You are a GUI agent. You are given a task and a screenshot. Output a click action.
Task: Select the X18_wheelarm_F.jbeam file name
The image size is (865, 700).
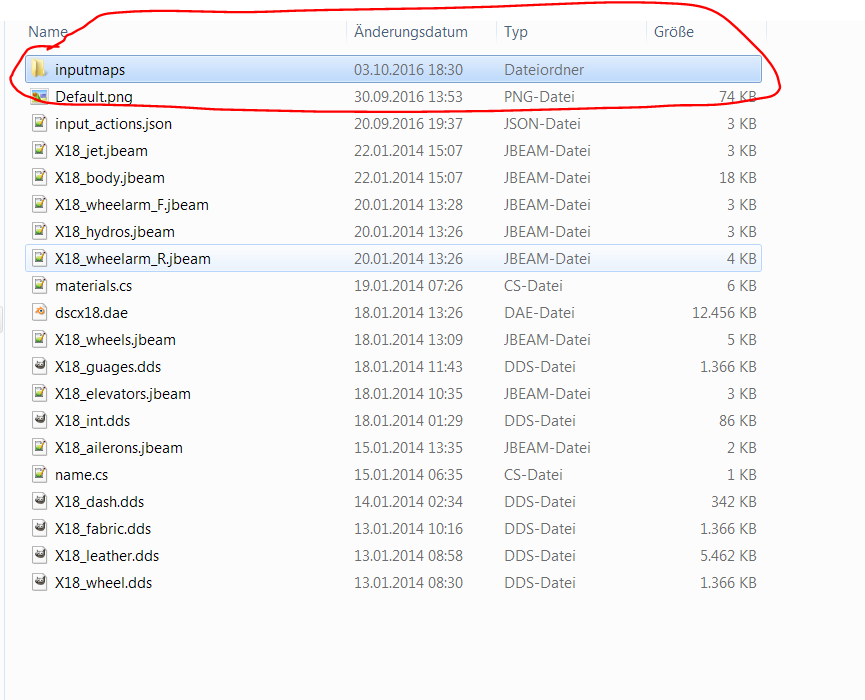tap(132, 205)
